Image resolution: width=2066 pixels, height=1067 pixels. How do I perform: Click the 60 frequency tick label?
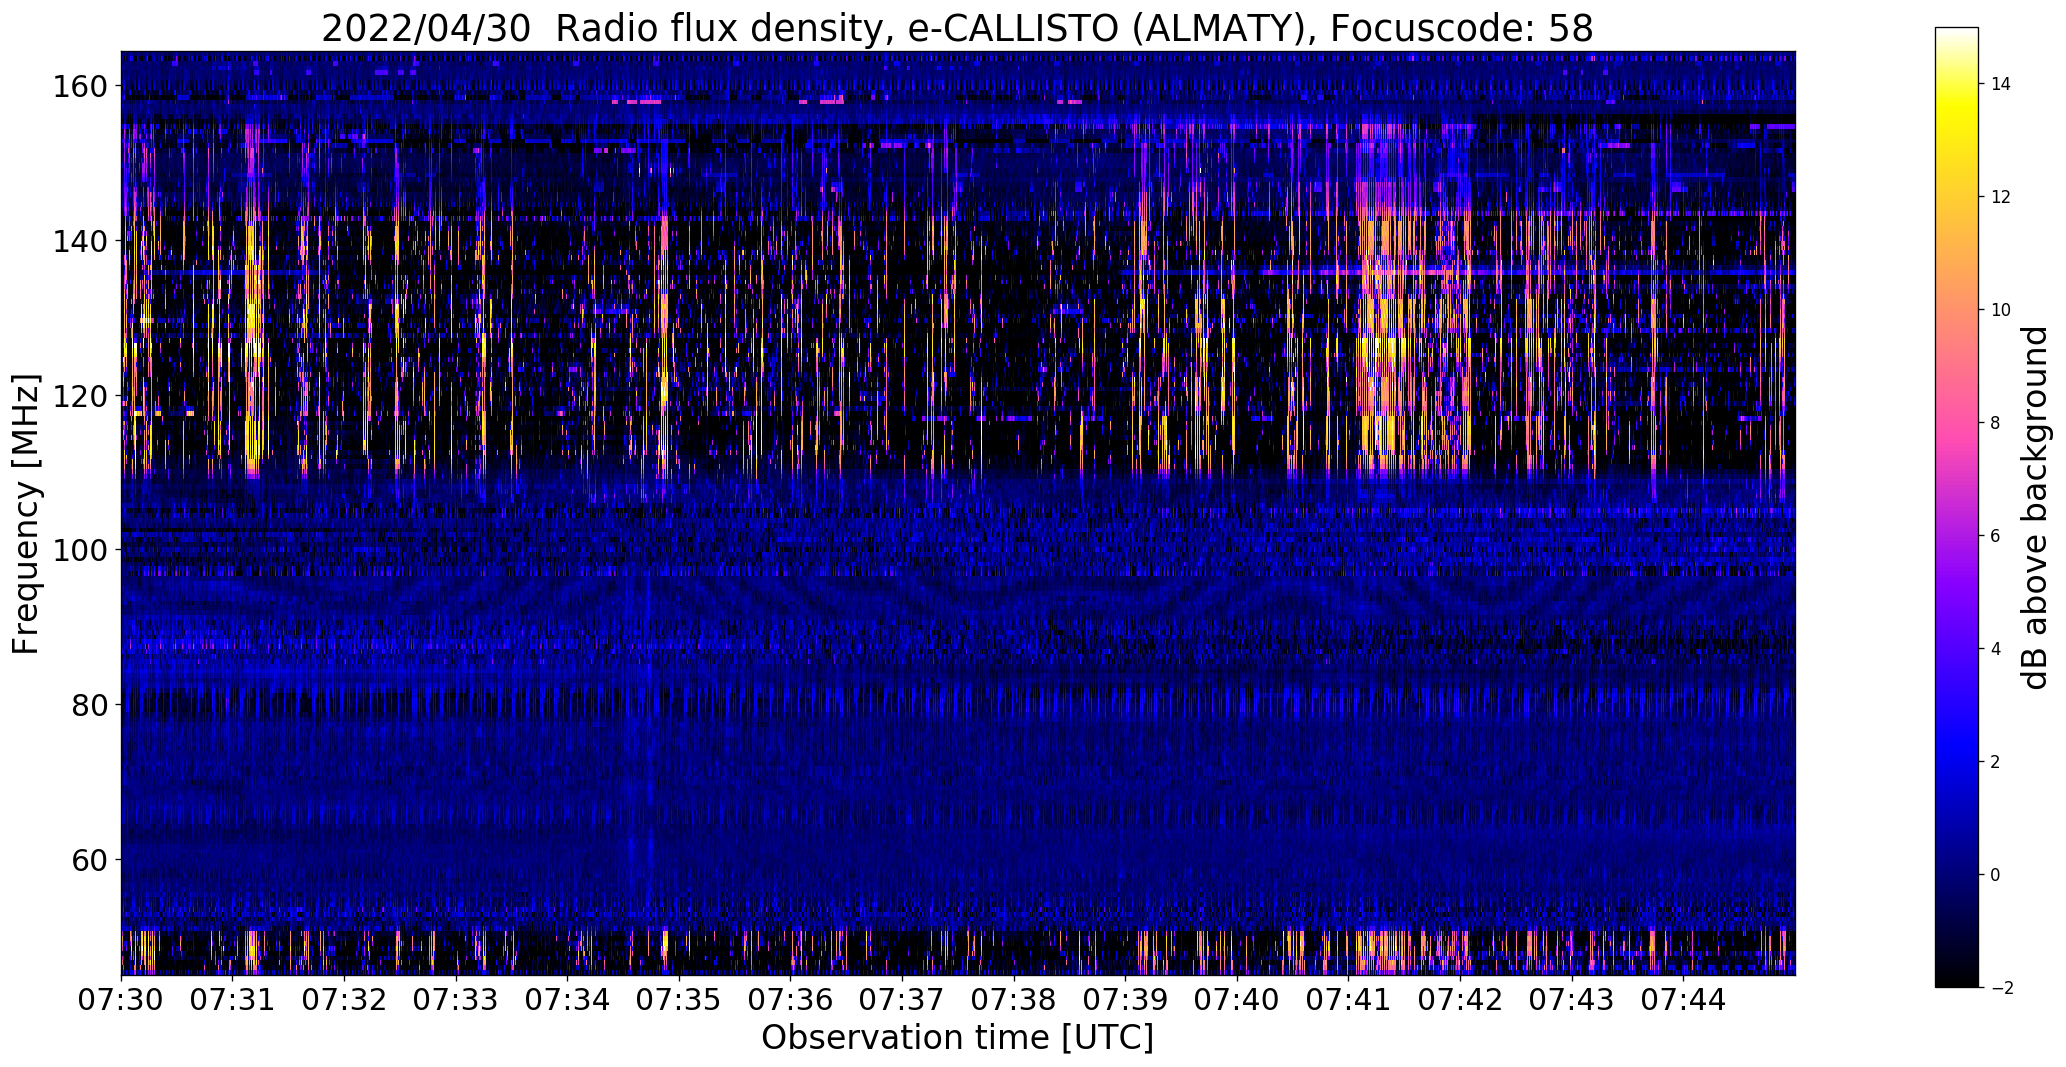91,859
